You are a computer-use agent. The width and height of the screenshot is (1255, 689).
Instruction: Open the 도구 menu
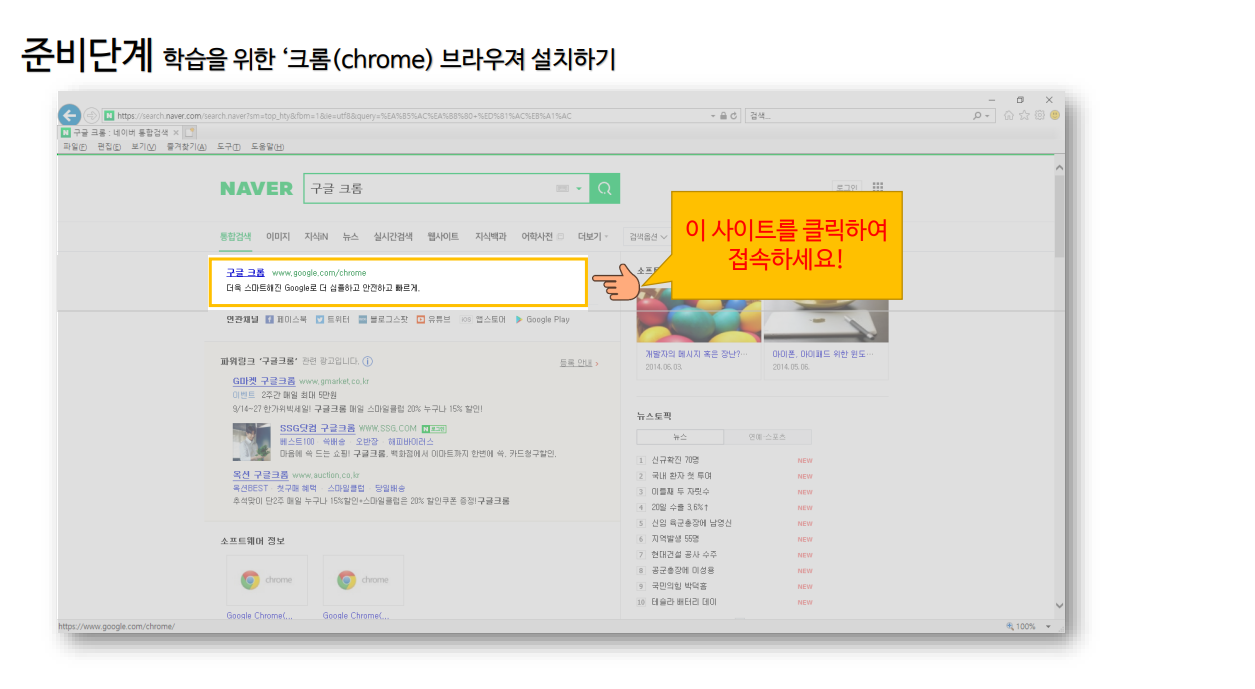tap(229, 147)
